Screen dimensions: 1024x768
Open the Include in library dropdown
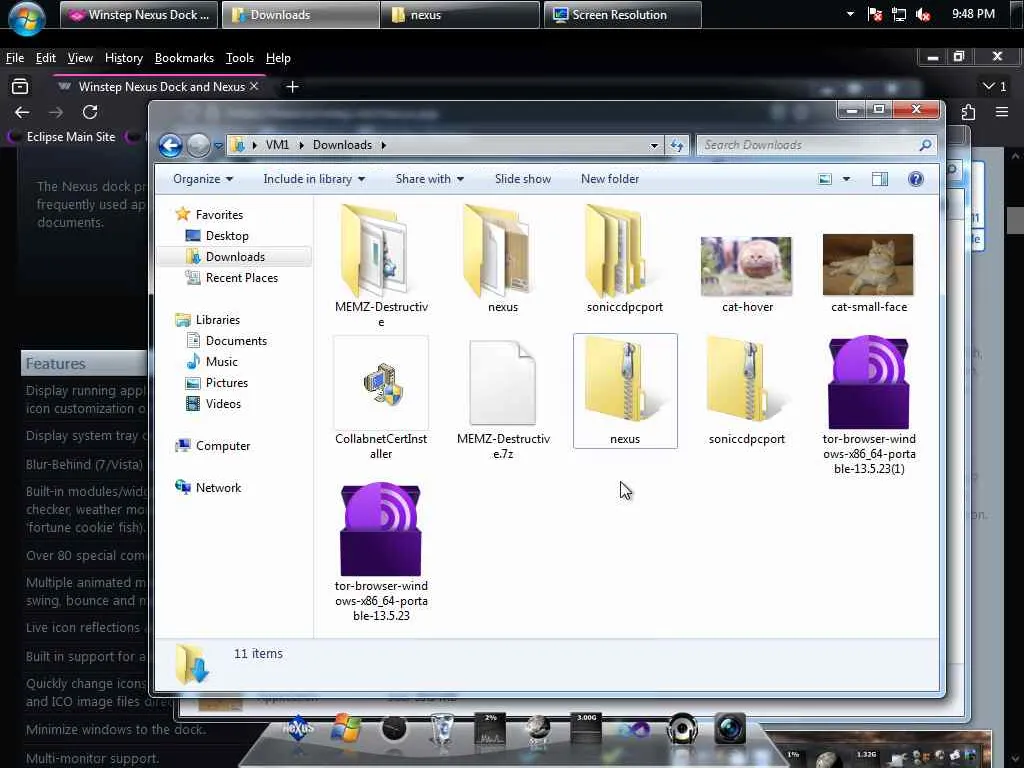tap(313, 179)
